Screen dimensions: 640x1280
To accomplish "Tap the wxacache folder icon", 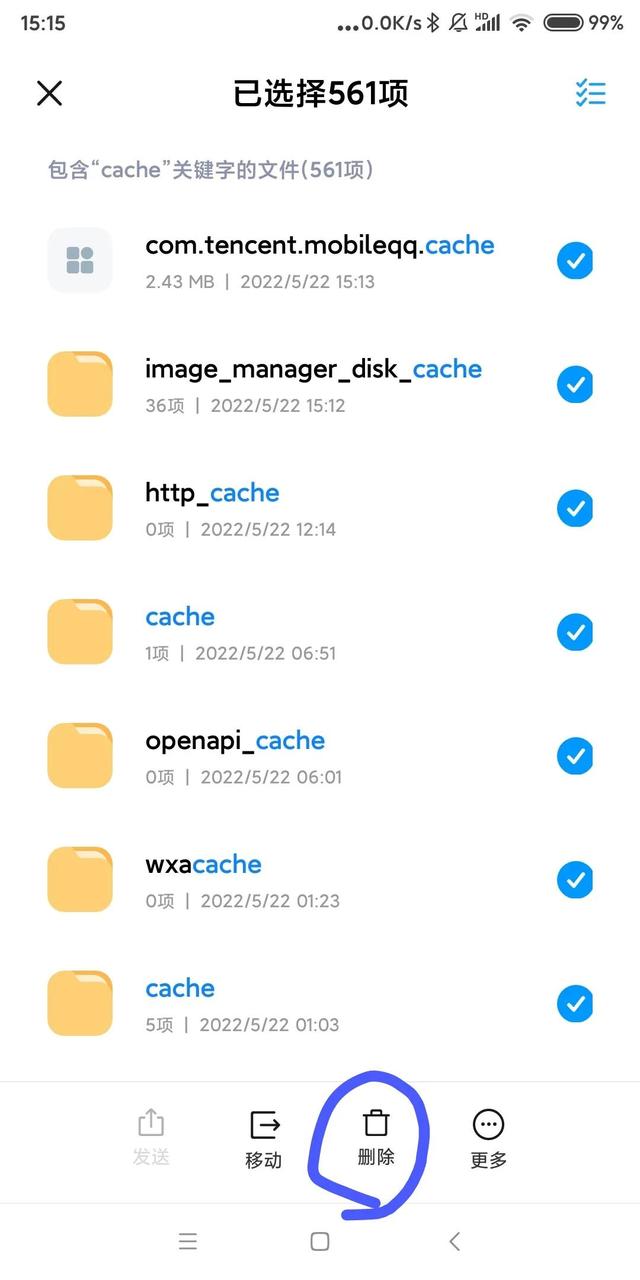I will (80, 880).
